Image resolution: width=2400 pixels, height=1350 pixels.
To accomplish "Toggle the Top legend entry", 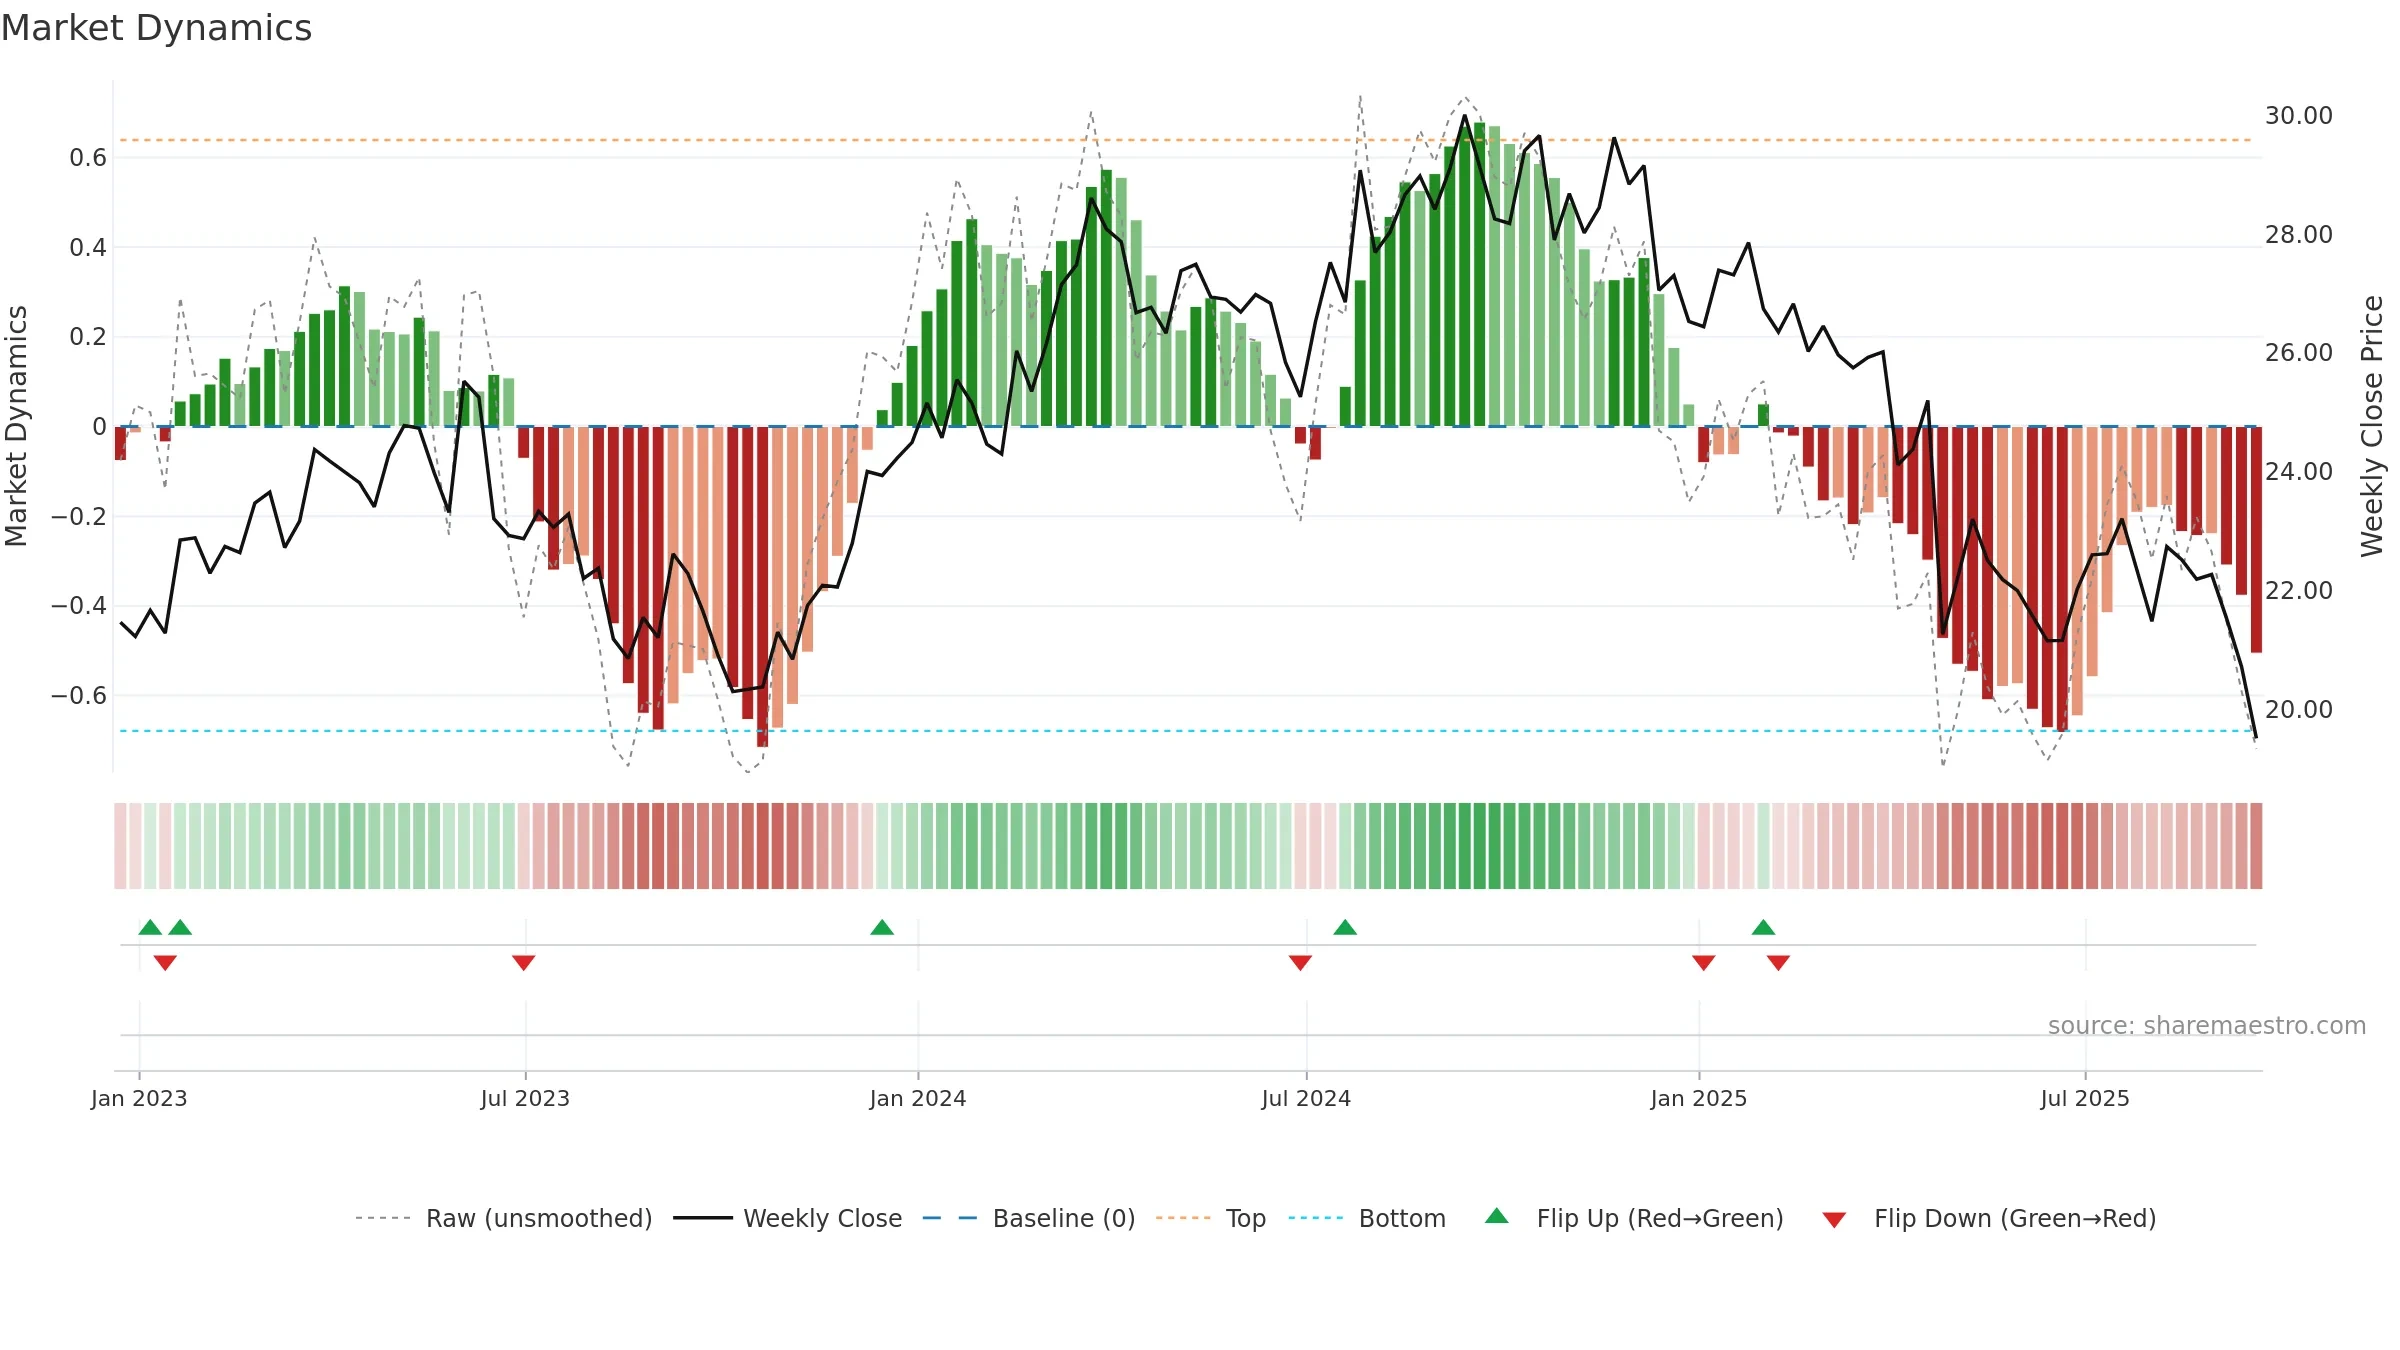I will [1211, 1218].
